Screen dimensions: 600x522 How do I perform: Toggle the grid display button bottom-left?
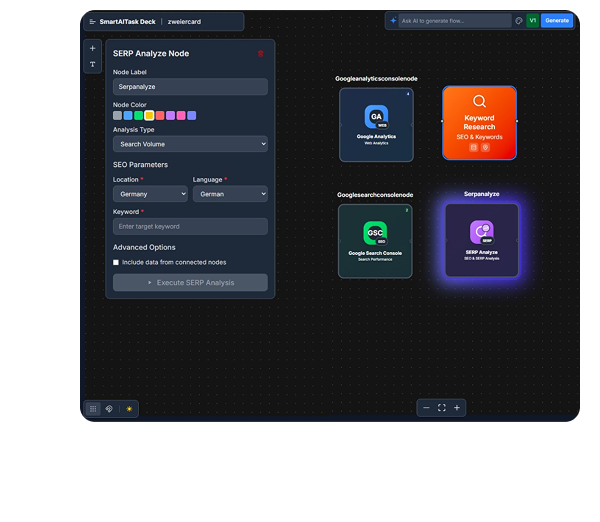tap(93, 409)
